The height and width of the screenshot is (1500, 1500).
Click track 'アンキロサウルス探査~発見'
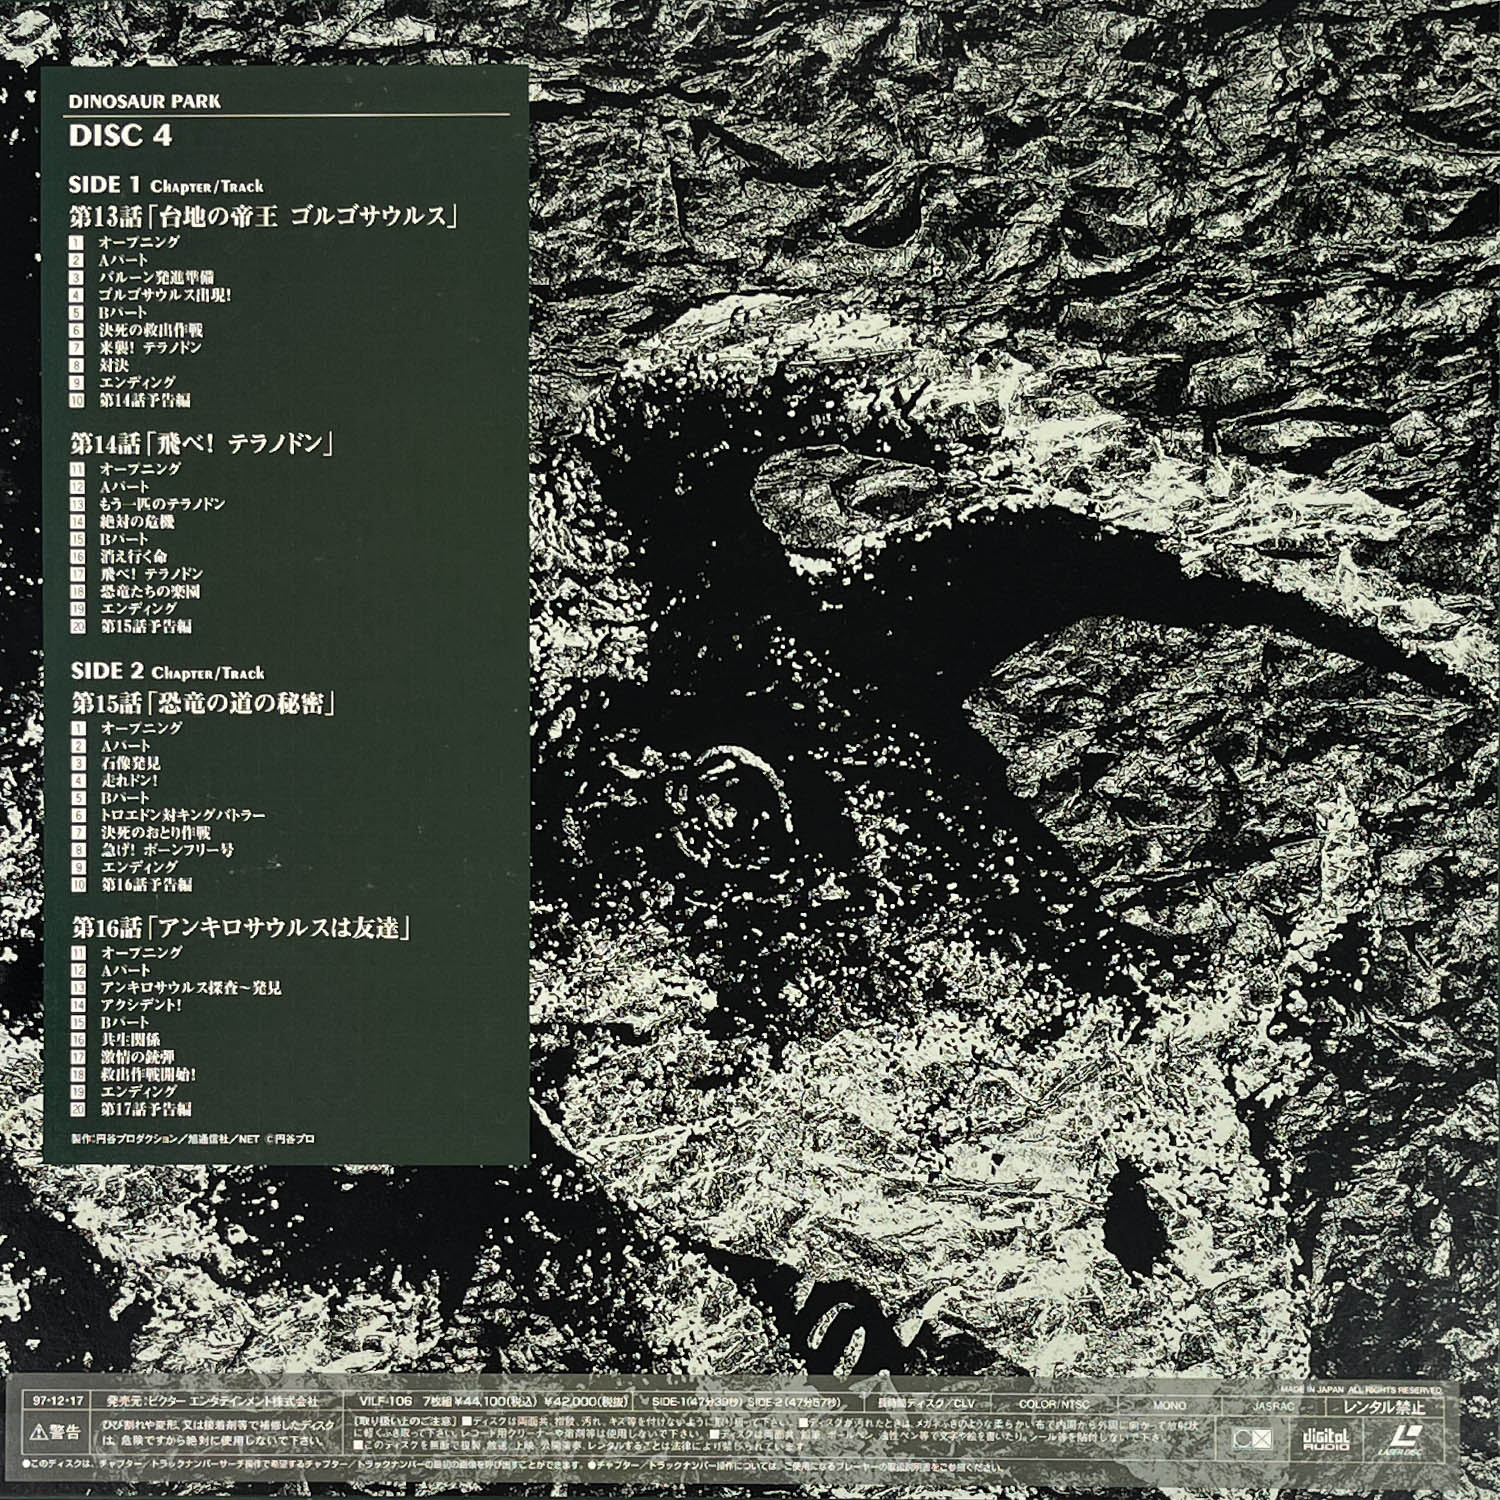click(x=191, y=988)
